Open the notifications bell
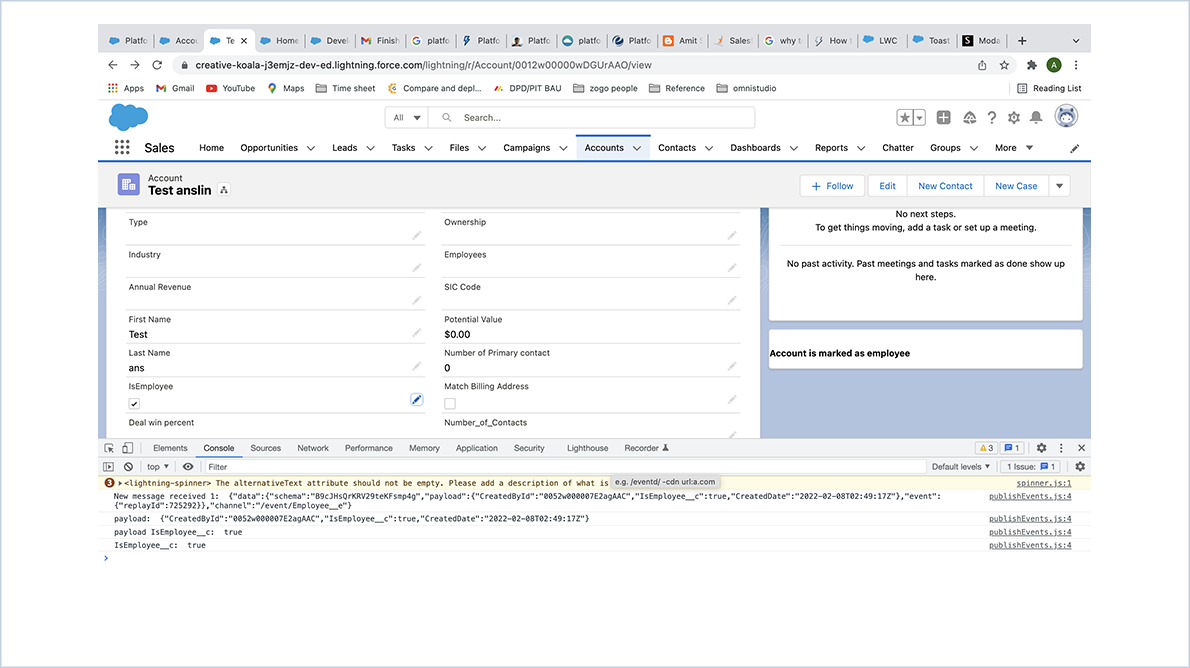Viewport: 1190px width, 668px height. tap(1036, 117)
